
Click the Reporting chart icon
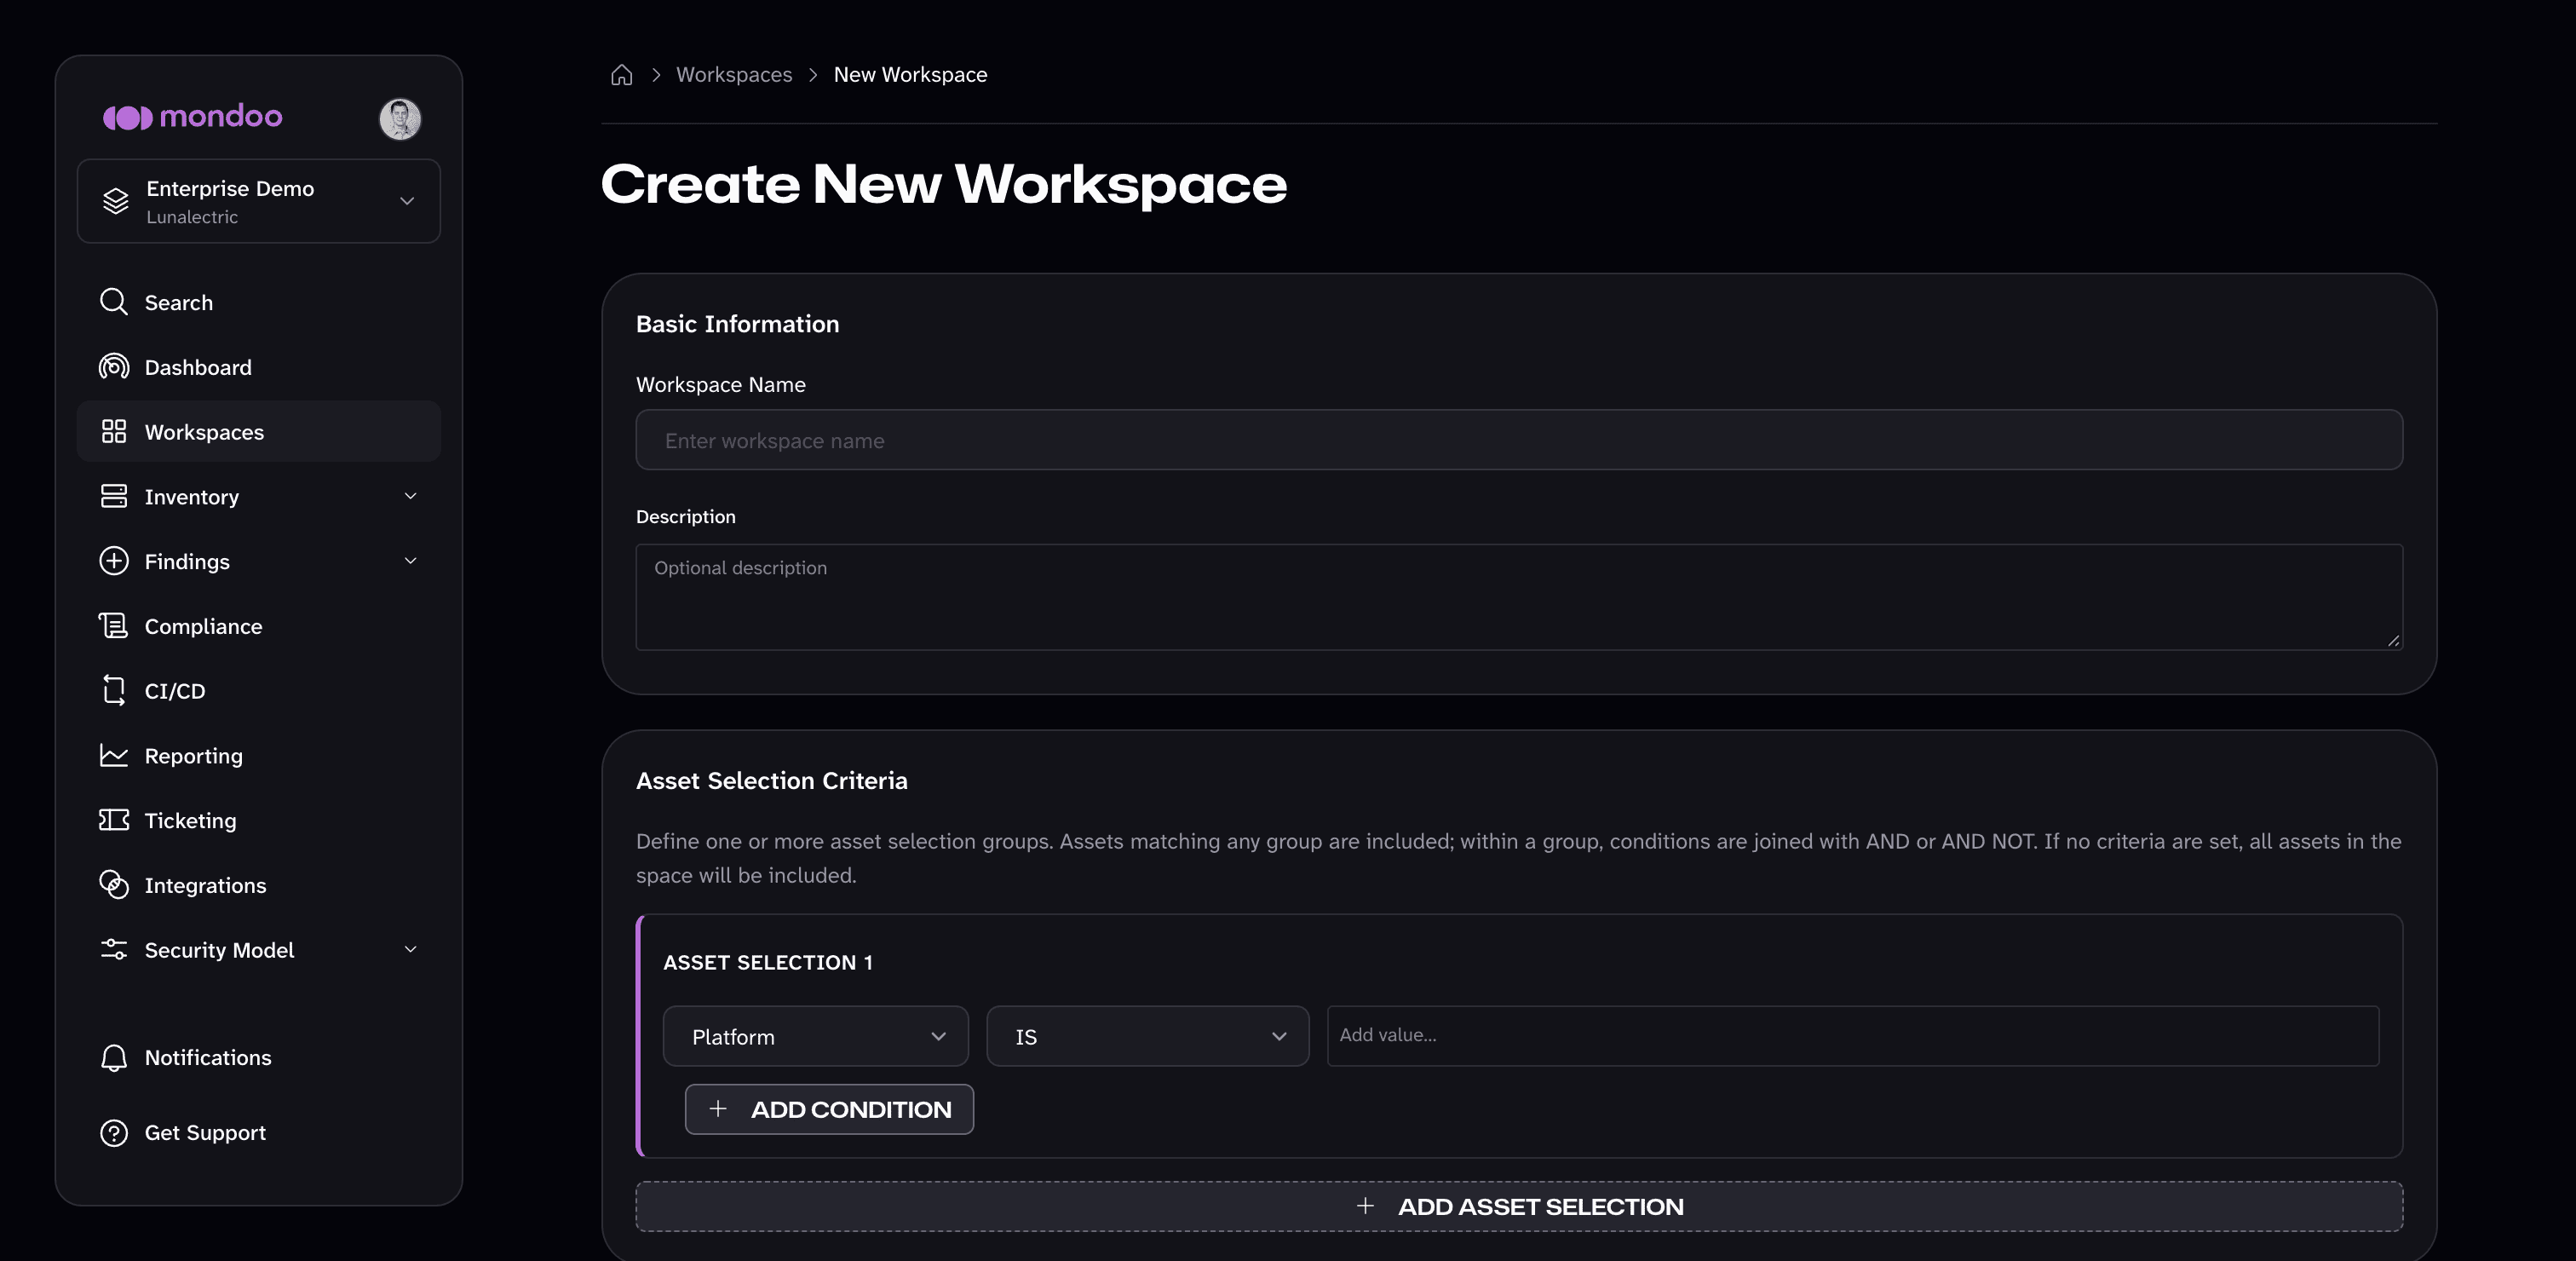coord(114,755)
